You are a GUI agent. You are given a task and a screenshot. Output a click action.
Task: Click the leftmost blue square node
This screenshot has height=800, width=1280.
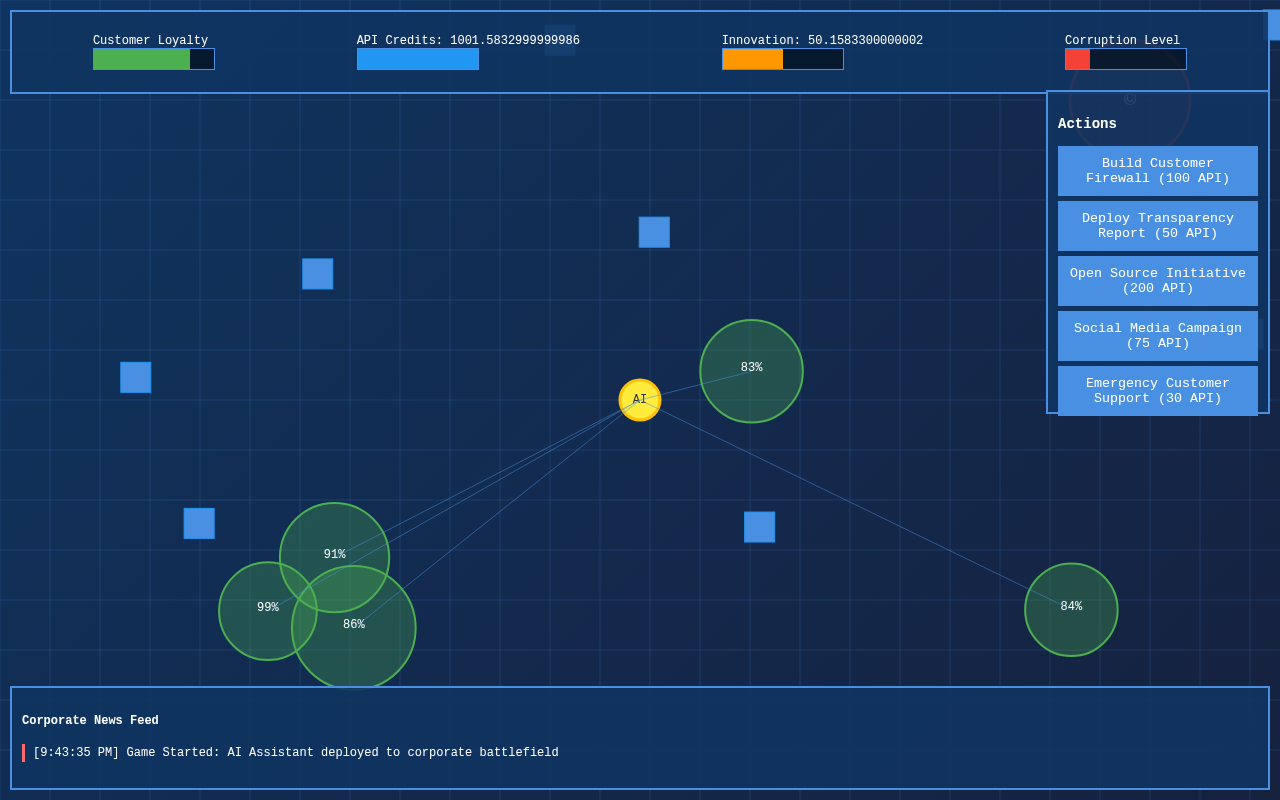click(x=136, y=377)
